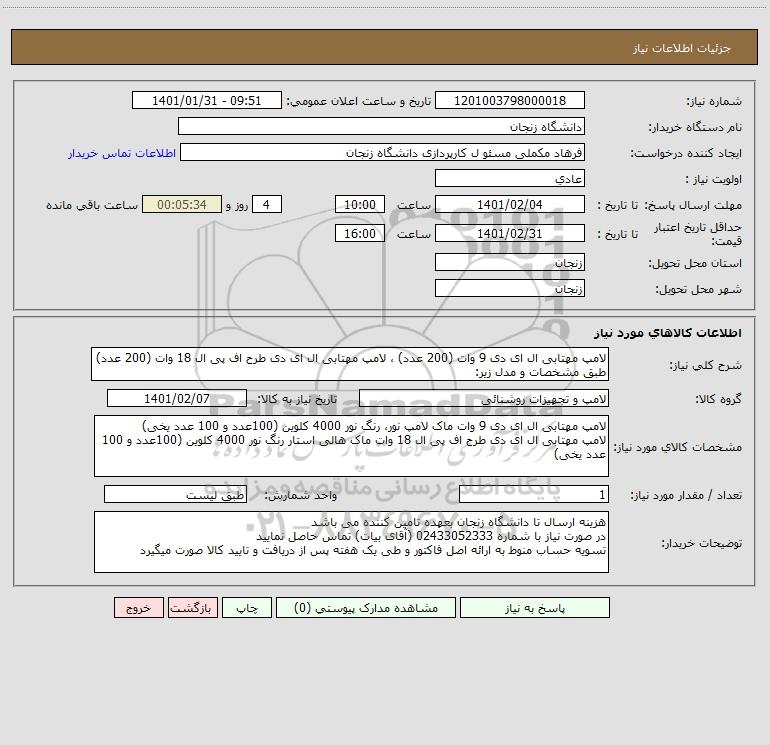
Task: Click the requester field فرهاد مکملی
Action: [x=383, y=153]
